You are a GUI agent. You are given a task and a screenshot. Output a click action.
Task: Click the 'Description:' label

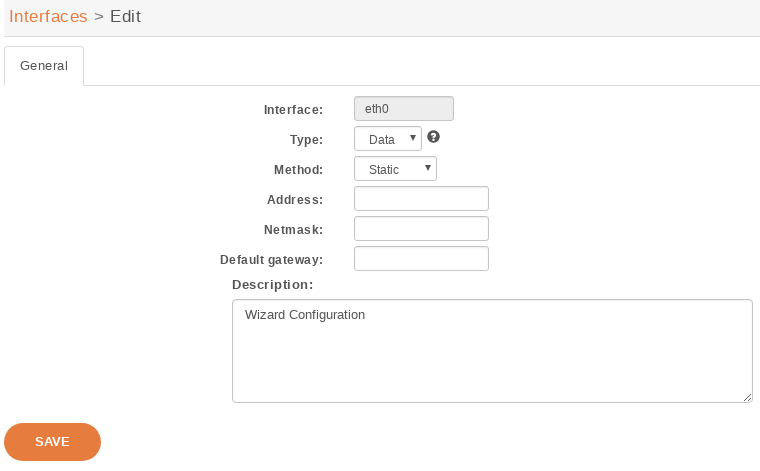pos(273,285)
